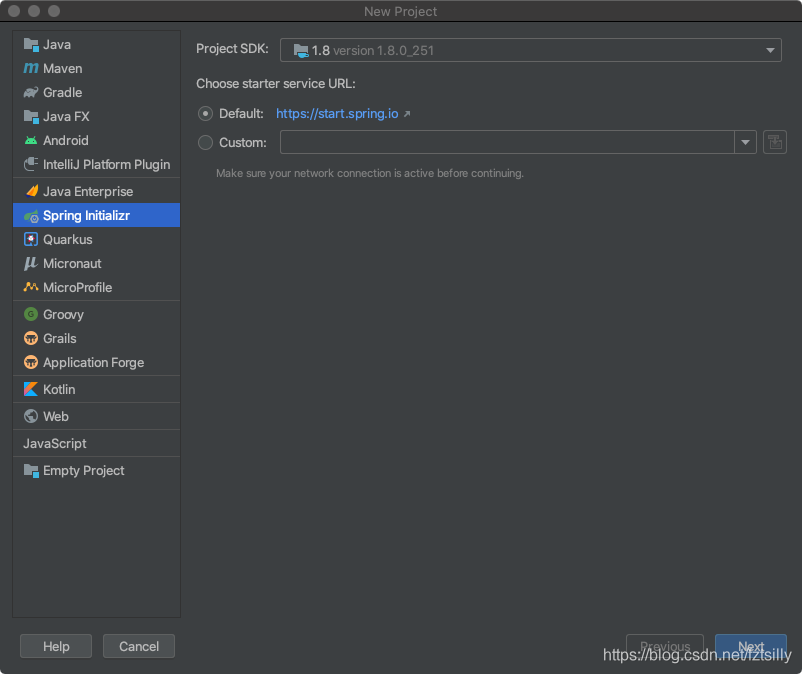Select the JavaScript project category
This screenshot has height=674, width=802.
96,443
